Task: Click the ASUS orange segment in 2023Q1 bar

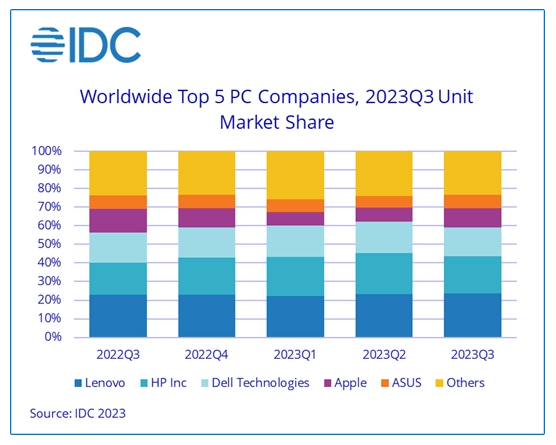Action: click(x=295, y=206)
